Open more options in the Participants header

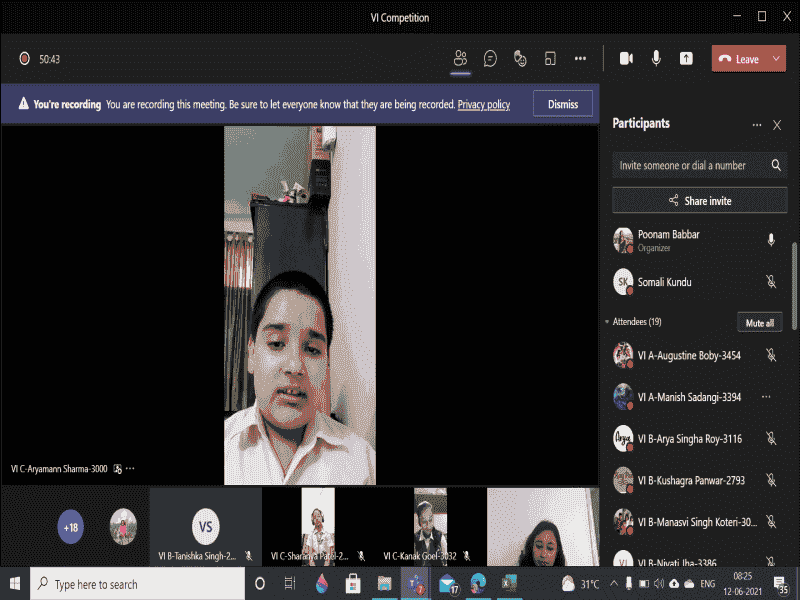click(x=757, y=125)
